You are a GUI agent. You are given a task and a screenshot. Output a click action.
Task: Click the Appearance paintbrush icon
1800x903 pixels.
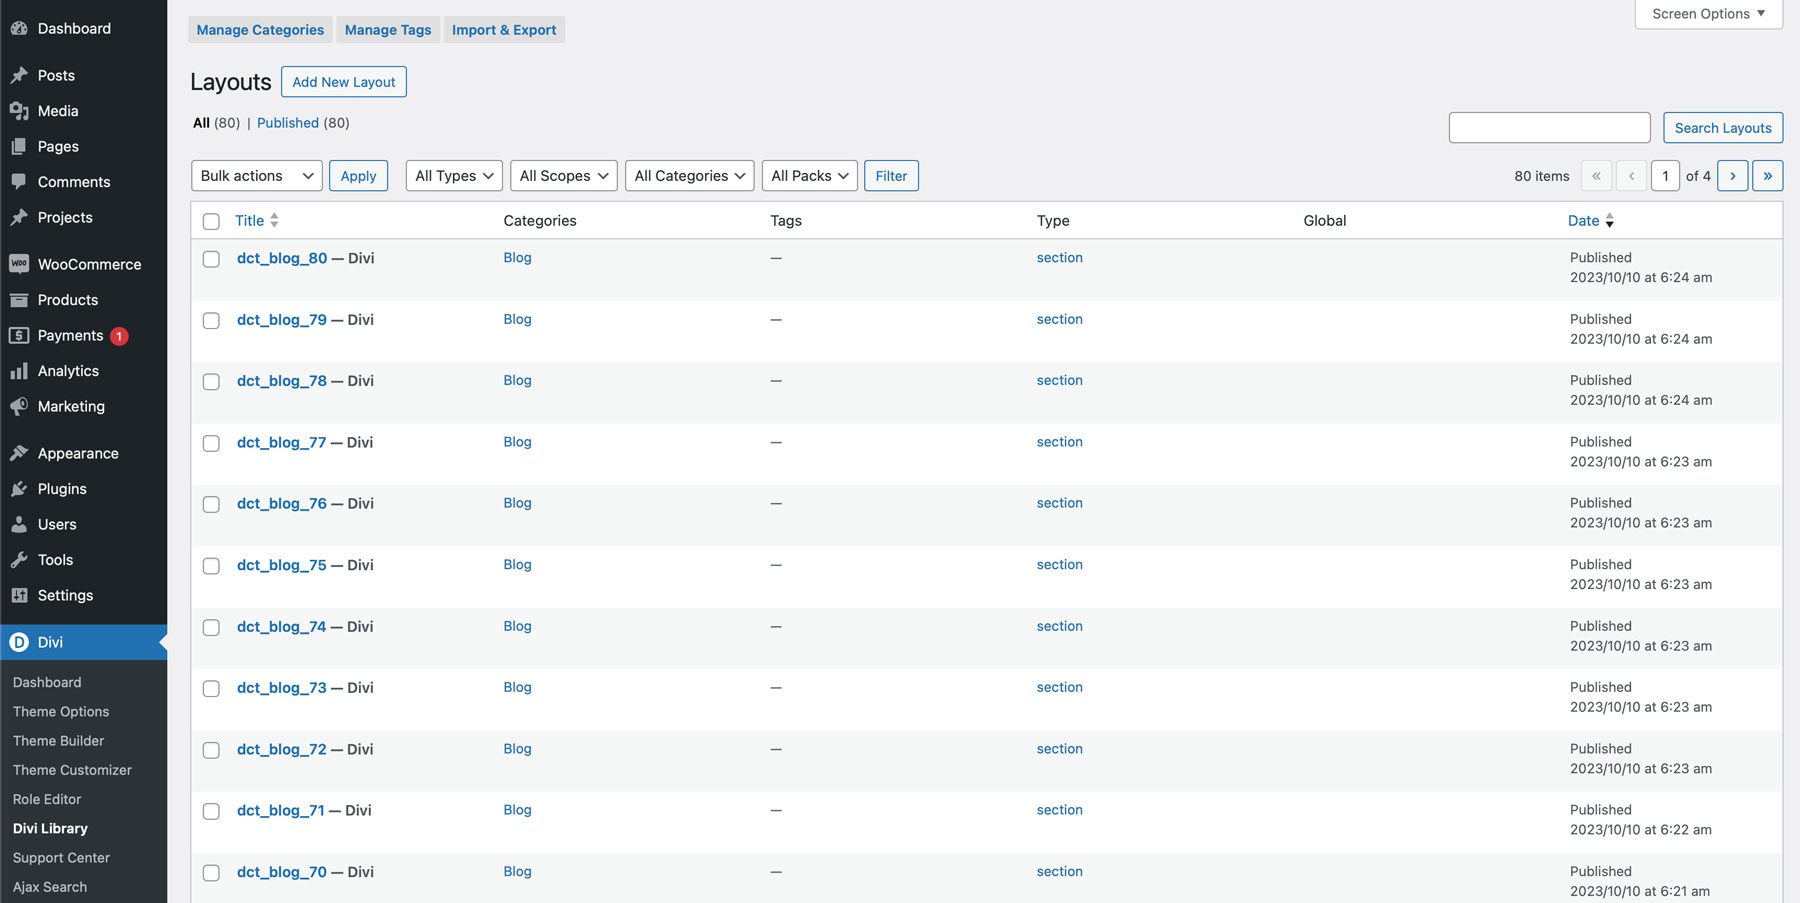coord(19,453)
